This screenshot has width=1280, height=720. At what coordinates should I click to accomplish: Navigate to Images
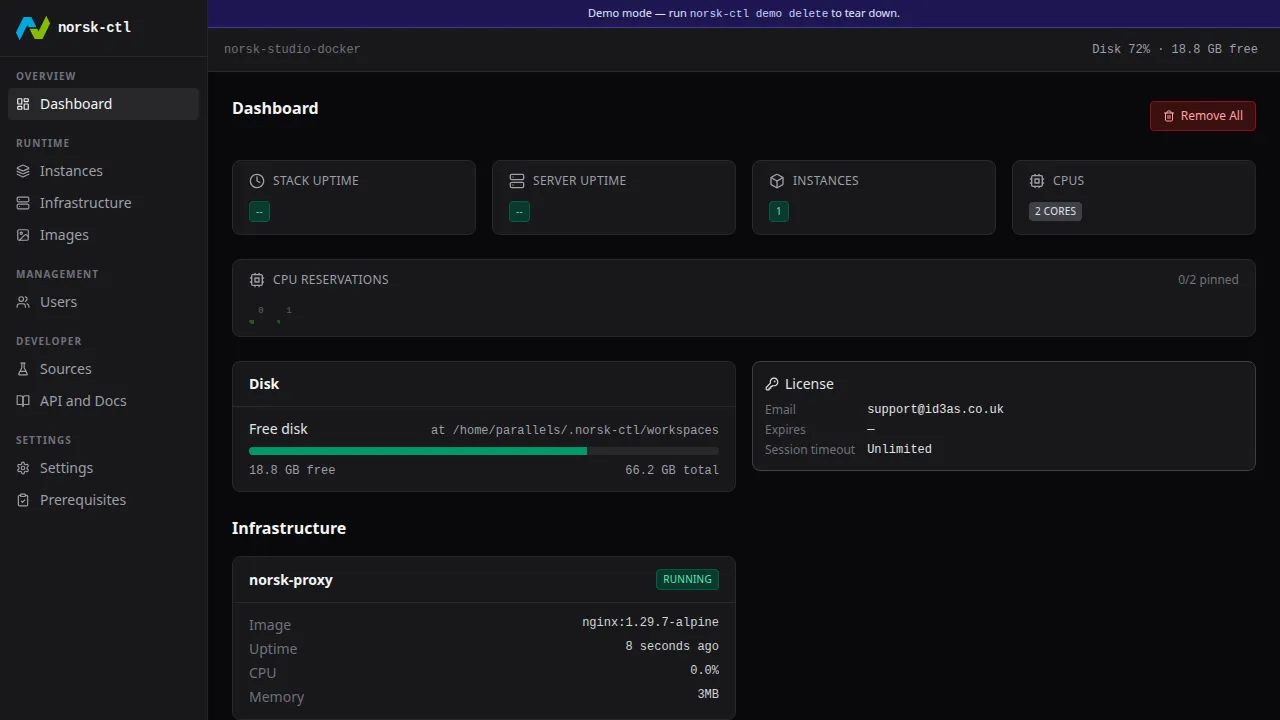click(x=104, y=235)
